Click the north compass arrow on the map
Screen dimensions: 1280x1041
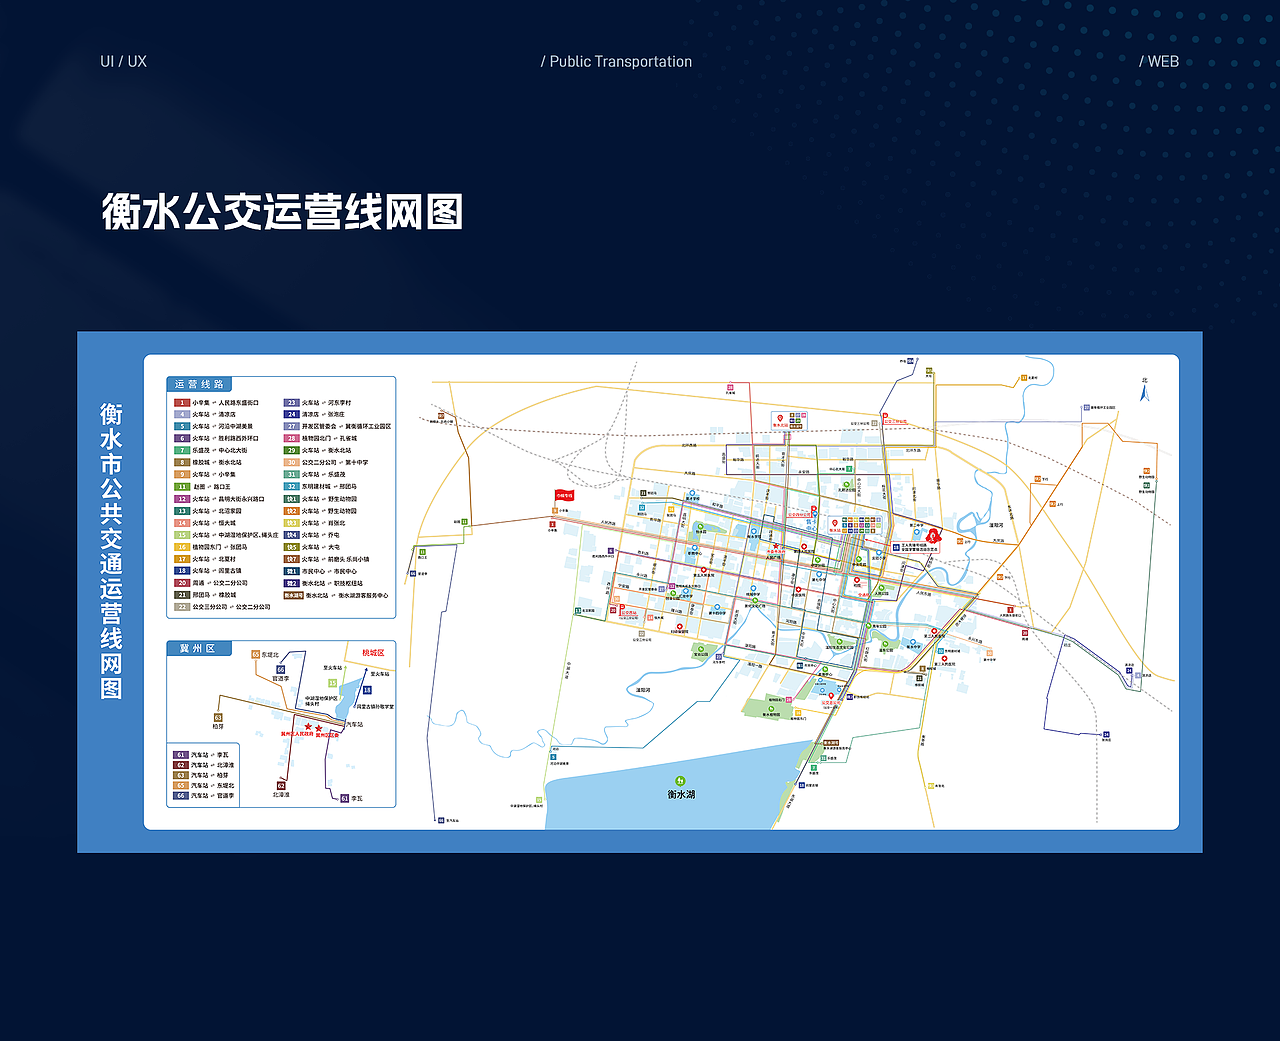1145,391
